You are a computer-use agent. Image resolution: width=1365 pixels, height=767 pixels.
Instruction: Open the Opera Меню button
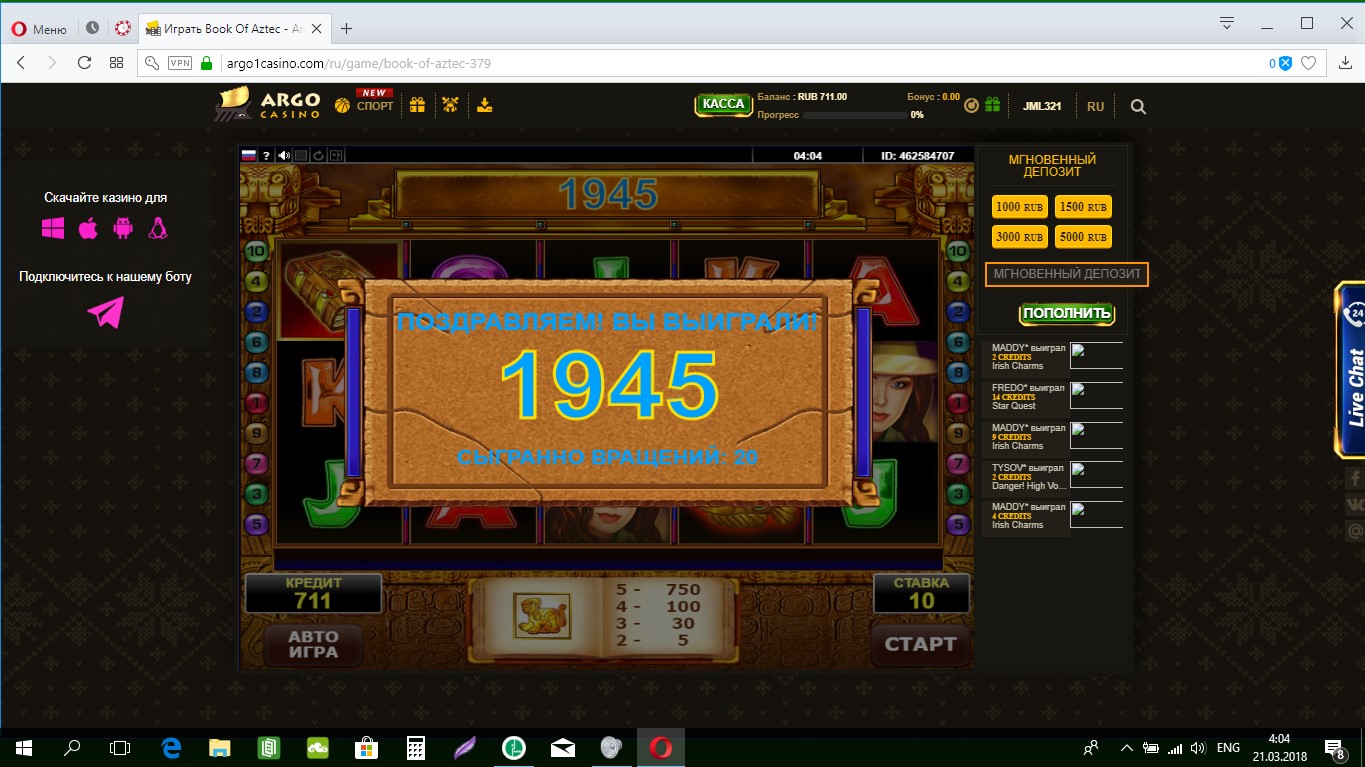pyautogui.click(x=38, y=29)
